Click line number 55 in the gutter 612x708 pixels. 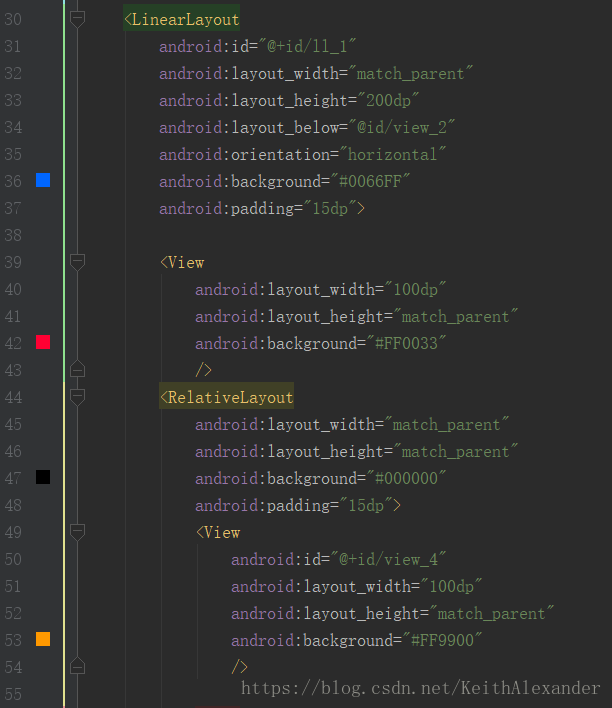click(13, 694)
